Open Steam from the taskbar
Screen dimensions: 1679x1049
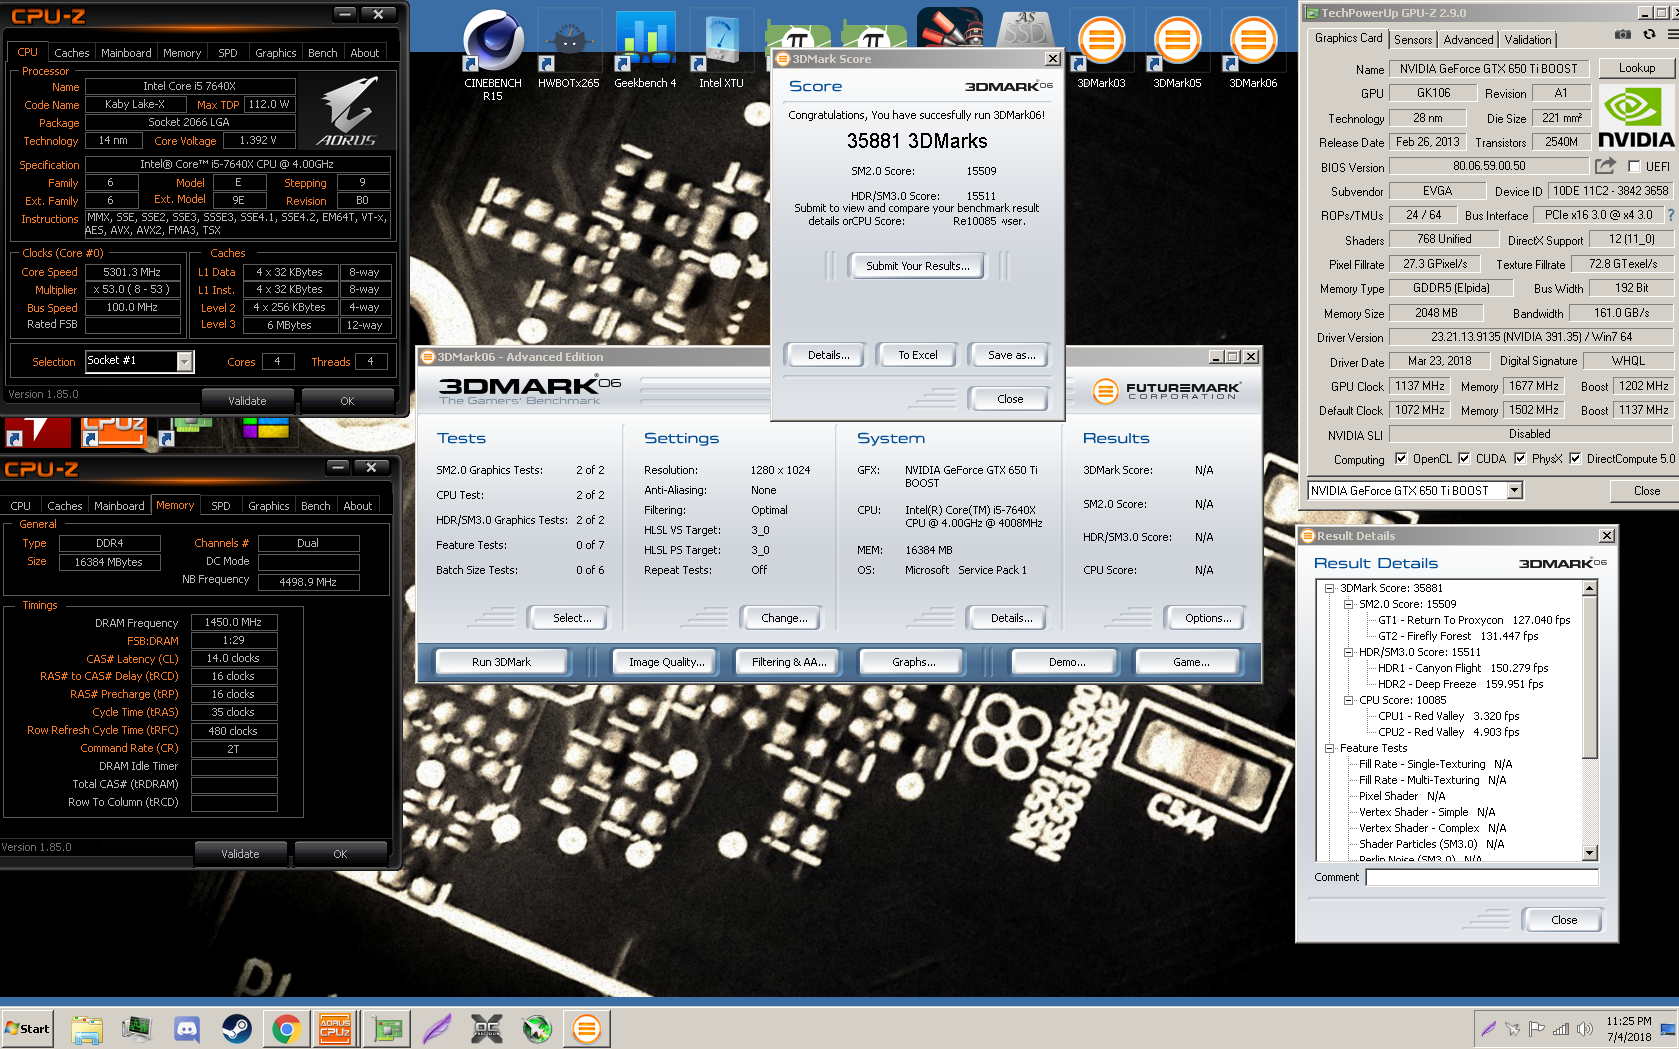[x=237, y=1028]
